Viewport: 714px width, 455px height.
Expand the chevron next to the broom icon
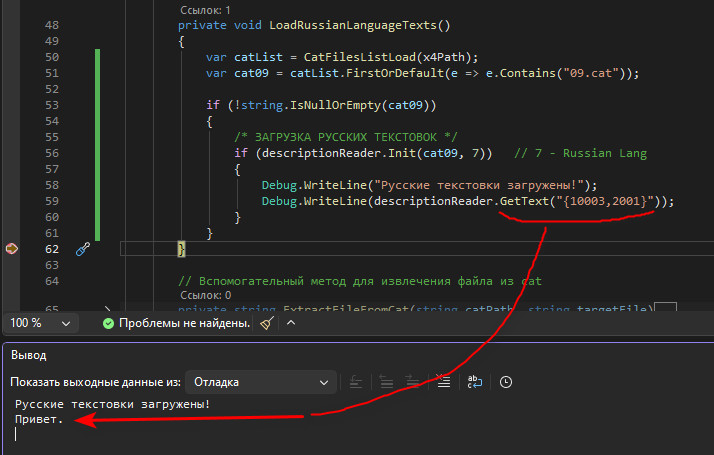291,323
